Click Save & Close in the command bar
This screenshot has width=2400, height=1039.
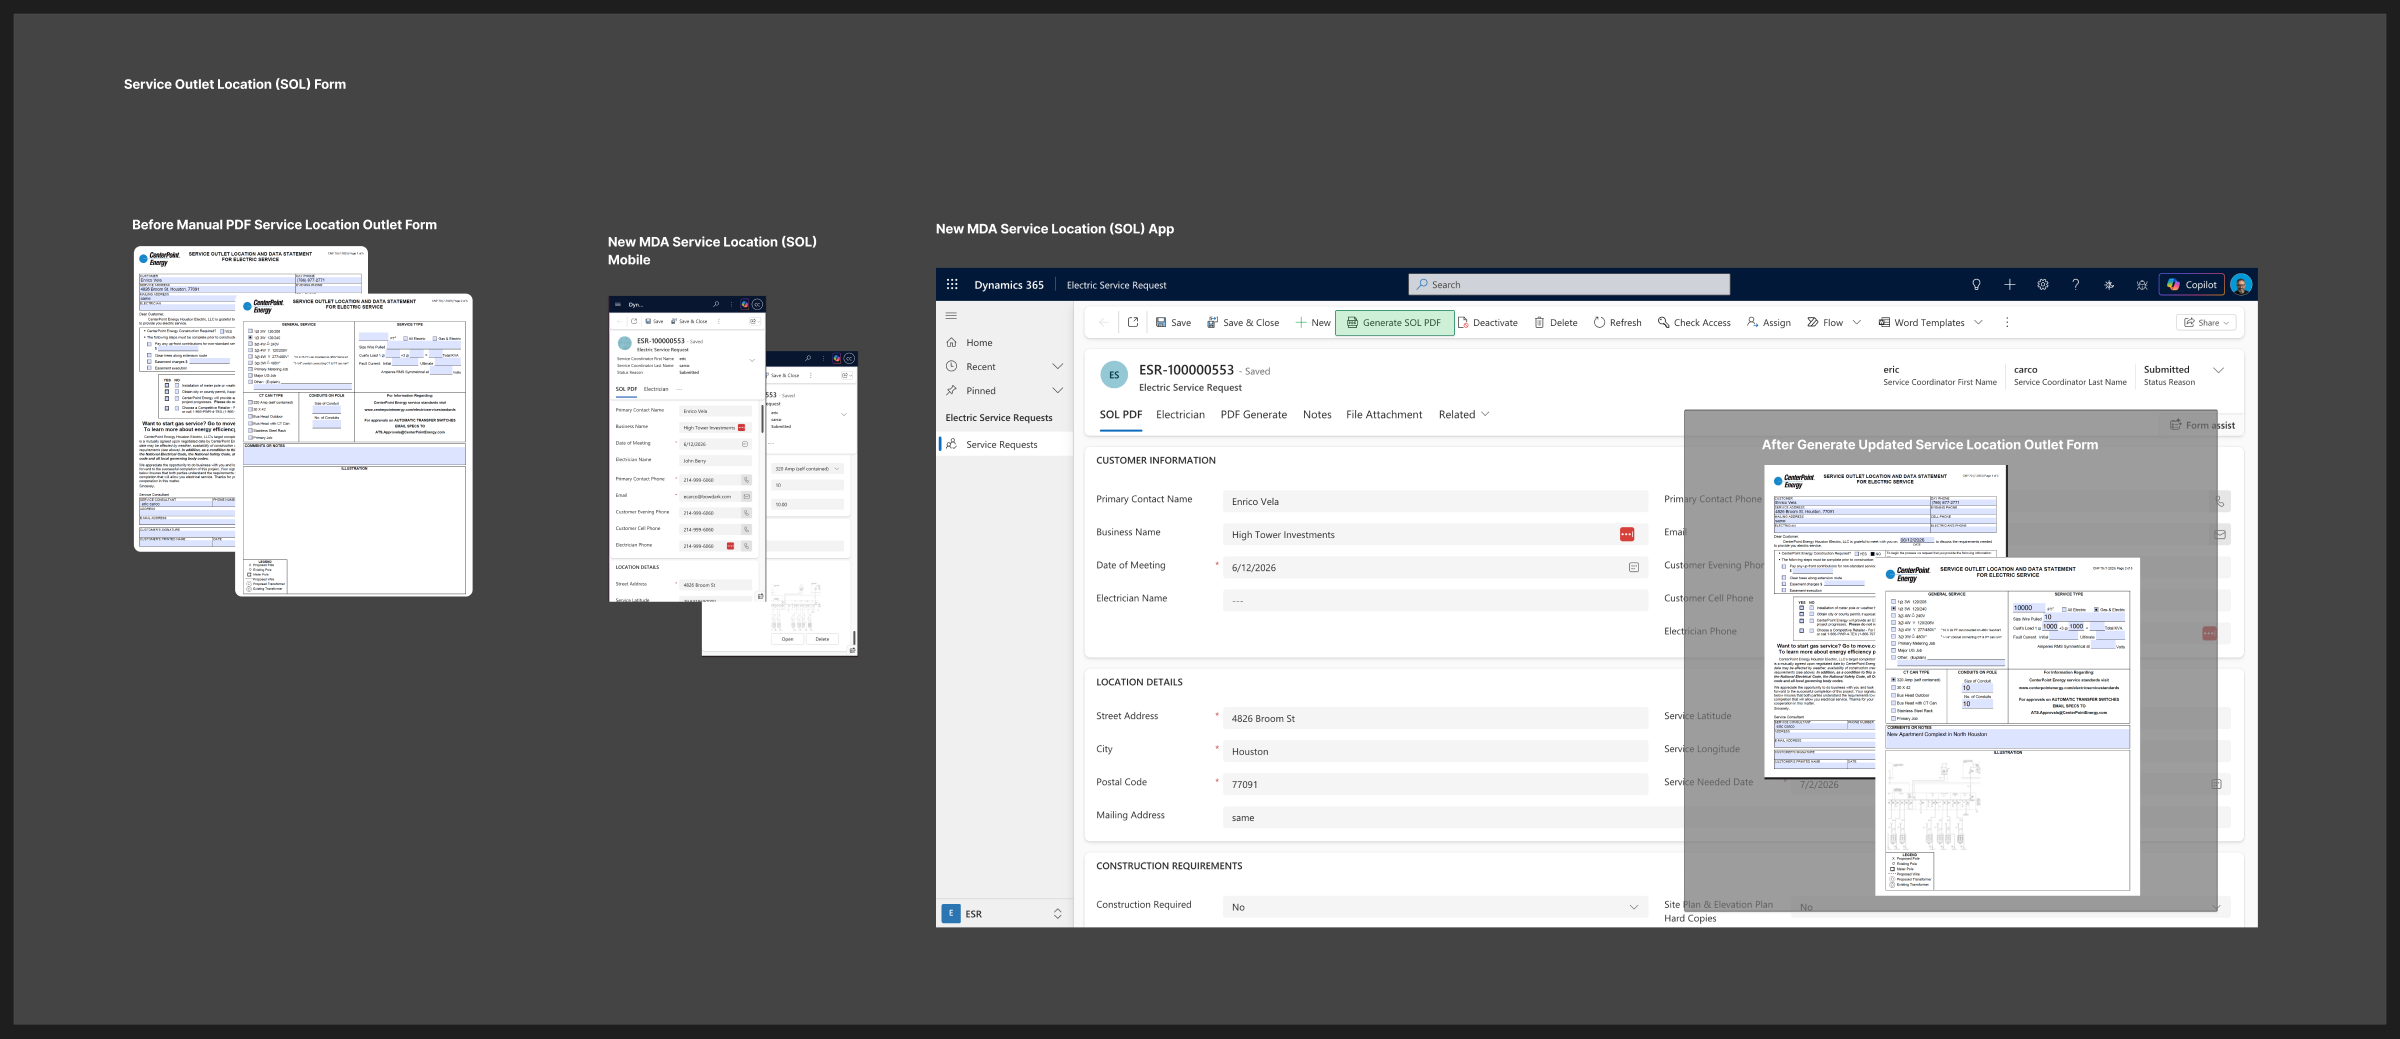pos(1243,323)
